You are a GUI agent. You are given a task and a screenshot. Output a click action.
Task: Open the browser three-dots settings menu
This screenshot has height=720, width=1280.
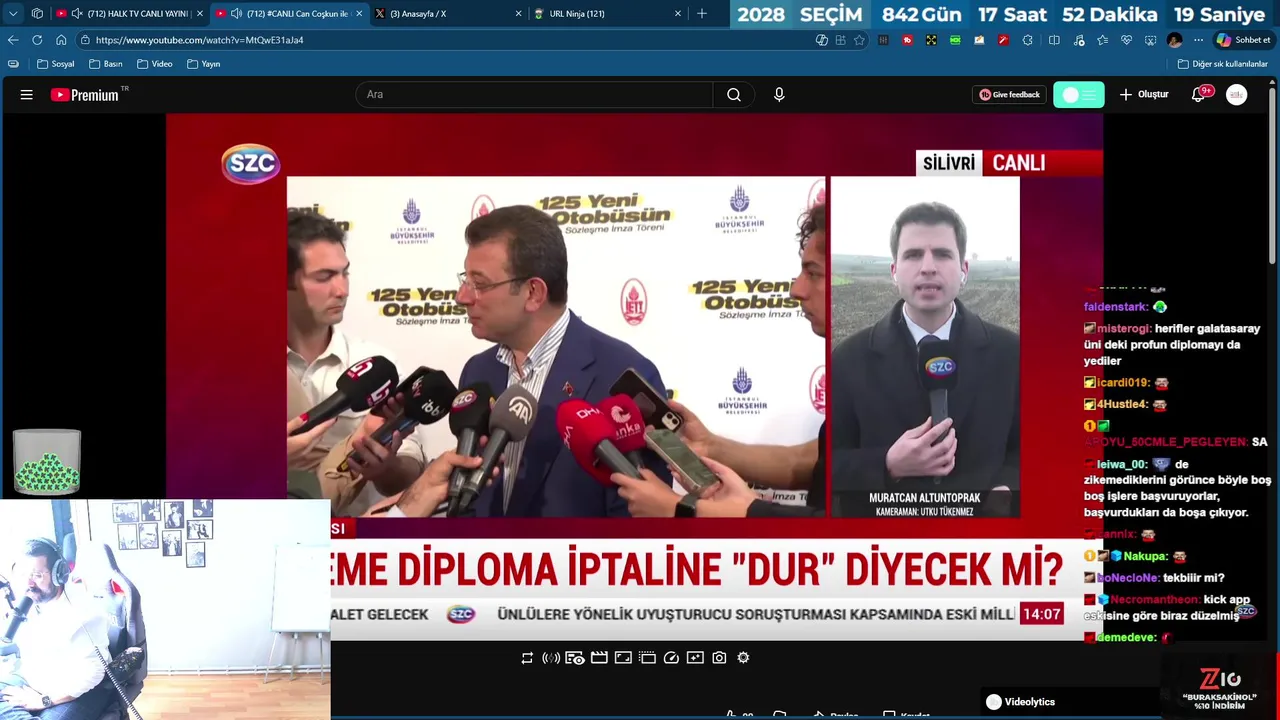coord(1198,40)
